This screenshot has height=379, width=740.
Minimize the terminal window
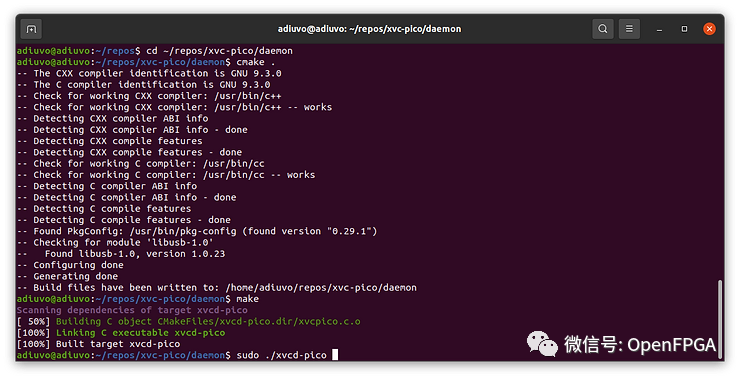tap(659, 29)
